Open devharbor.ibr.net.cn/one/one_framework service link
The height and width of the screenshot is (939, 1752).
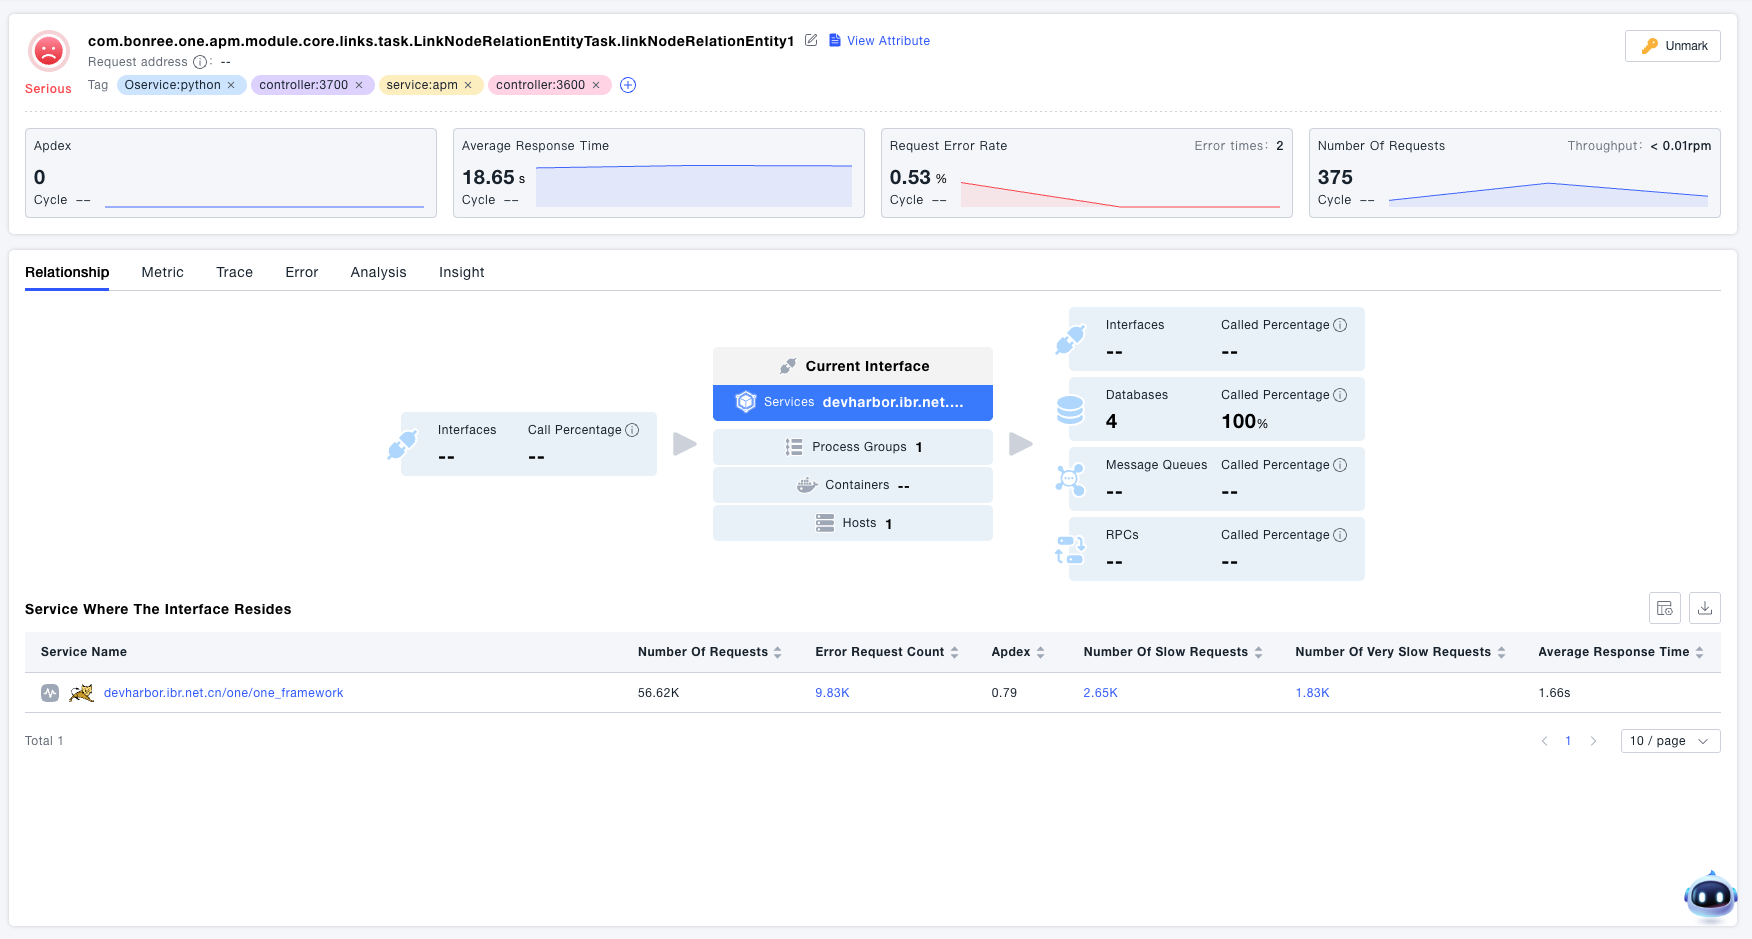point(223,693)
